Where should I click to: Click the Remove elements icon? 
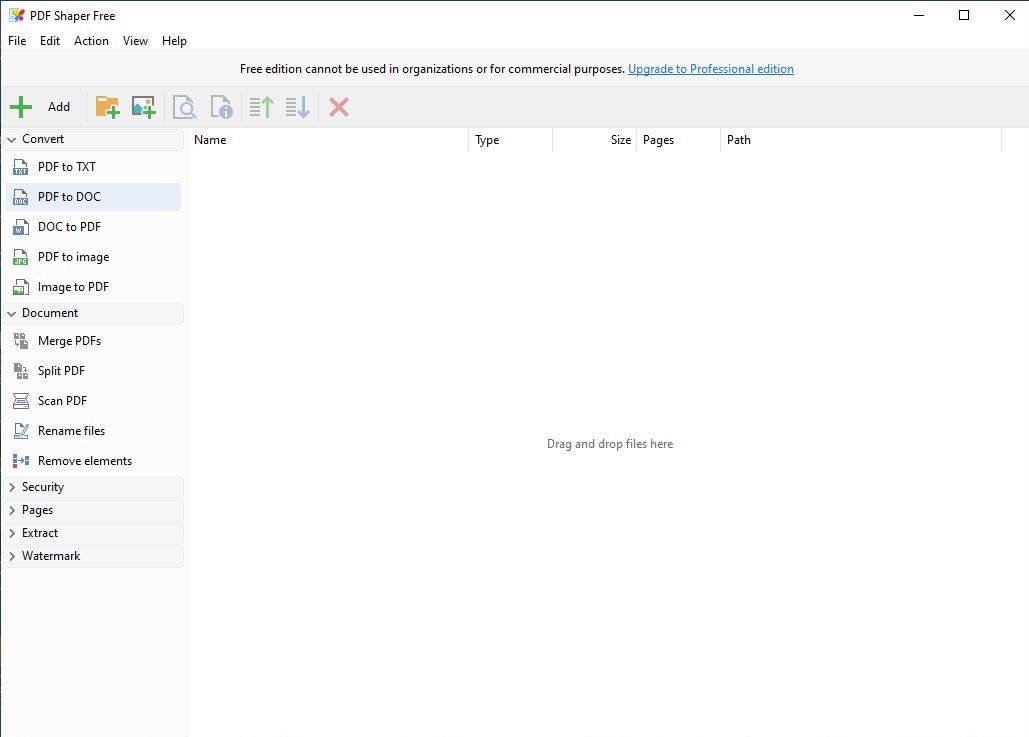coord(20,461)
